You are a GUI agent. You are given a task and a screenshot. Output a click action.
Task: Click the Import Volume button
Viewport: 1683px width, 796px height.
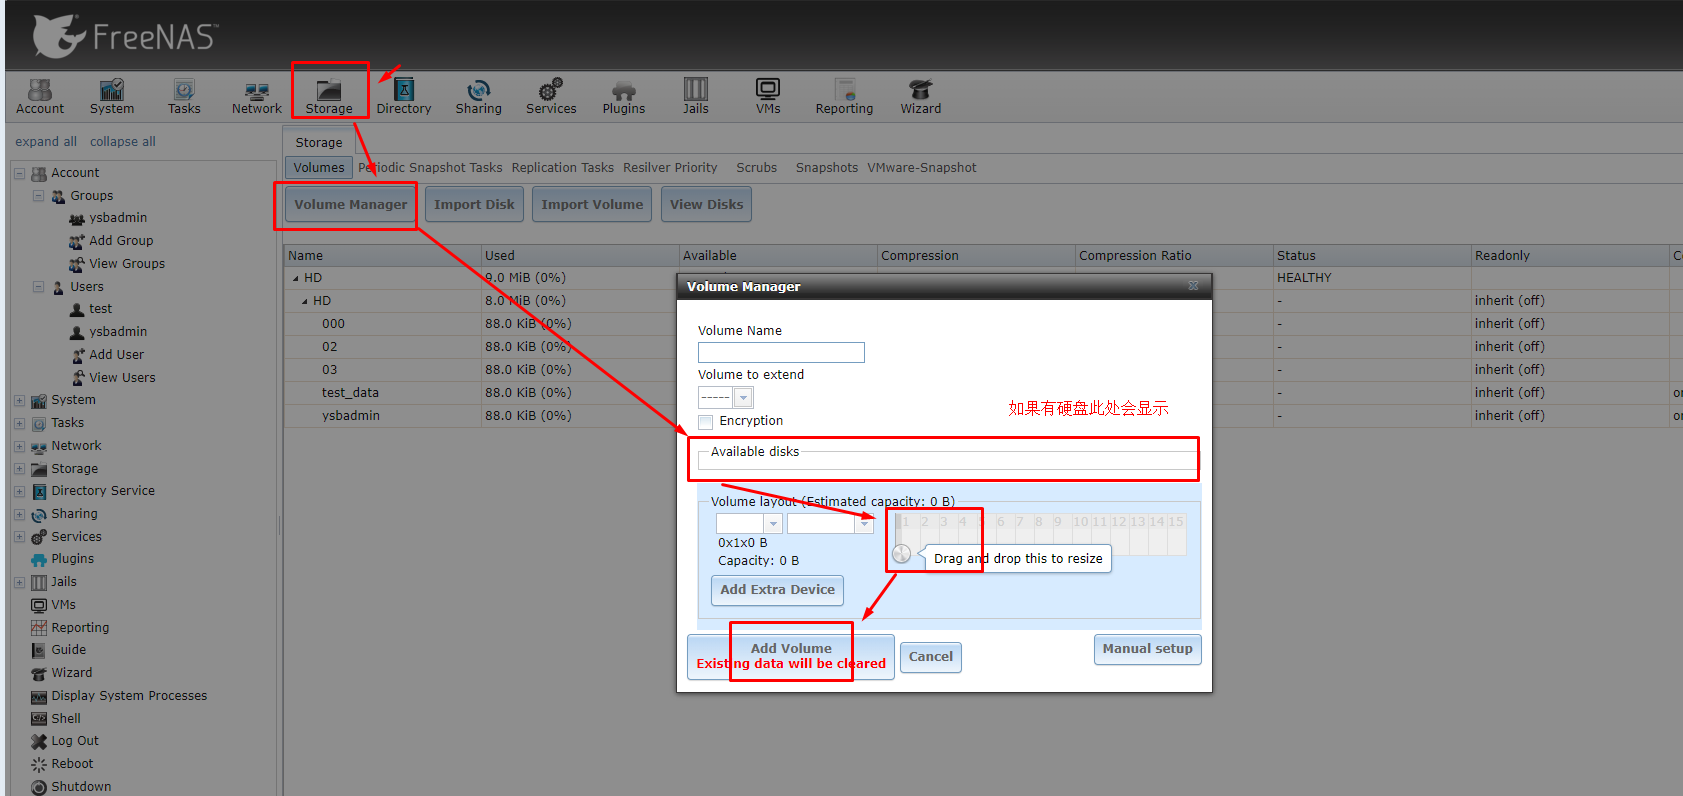pyautogui.click(x=592, y=205)
